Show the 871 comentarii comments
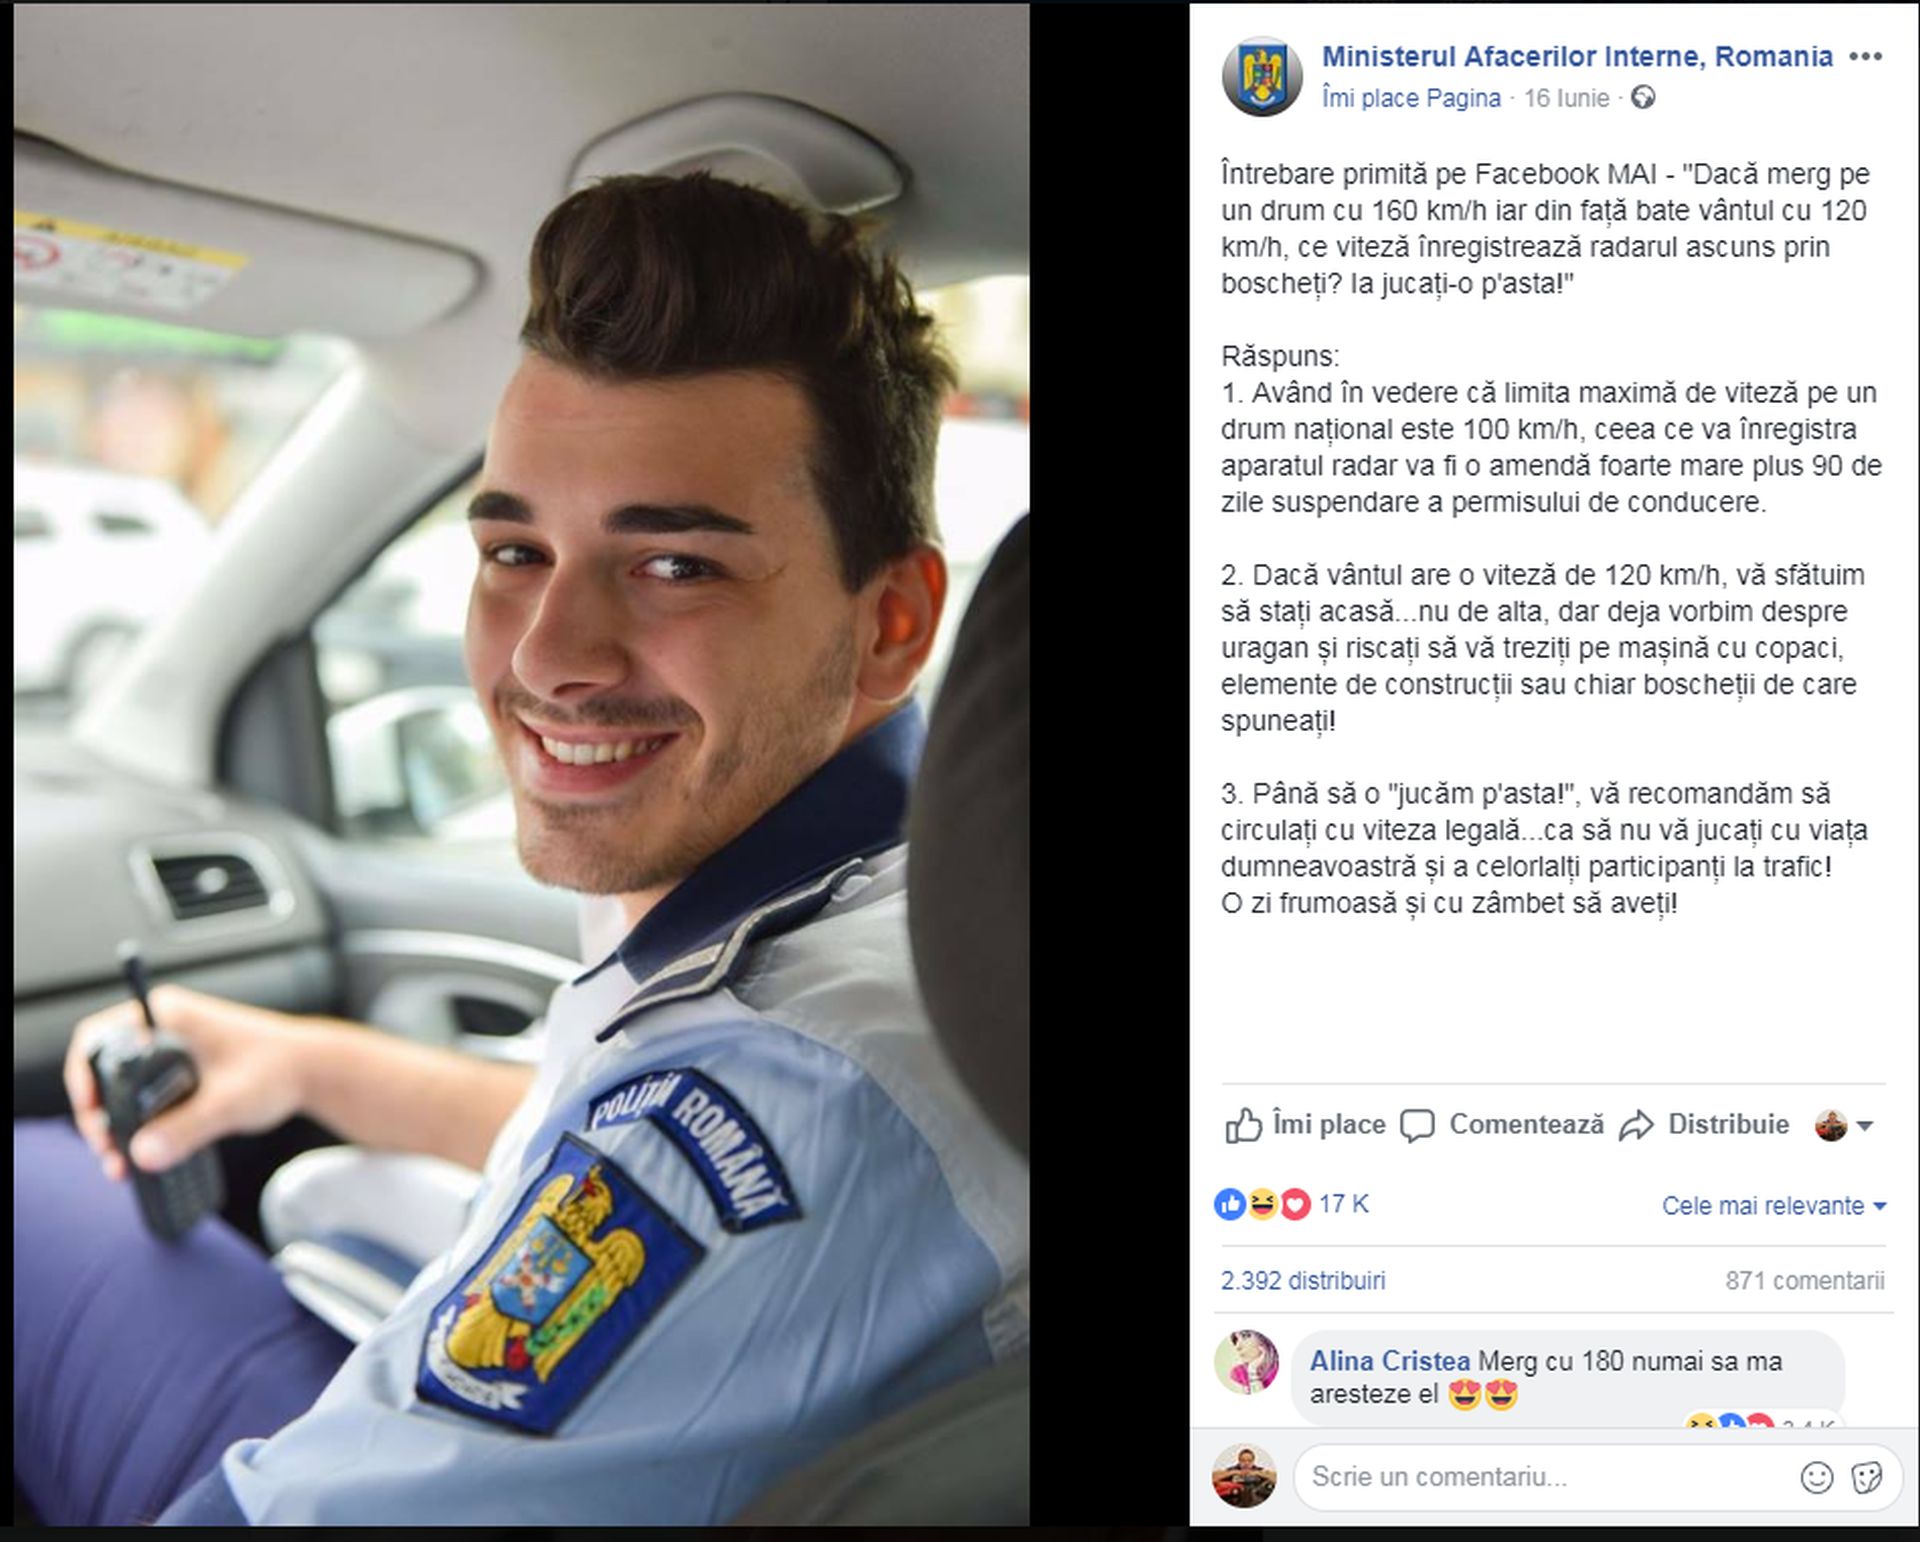 coord(1804,1281)
